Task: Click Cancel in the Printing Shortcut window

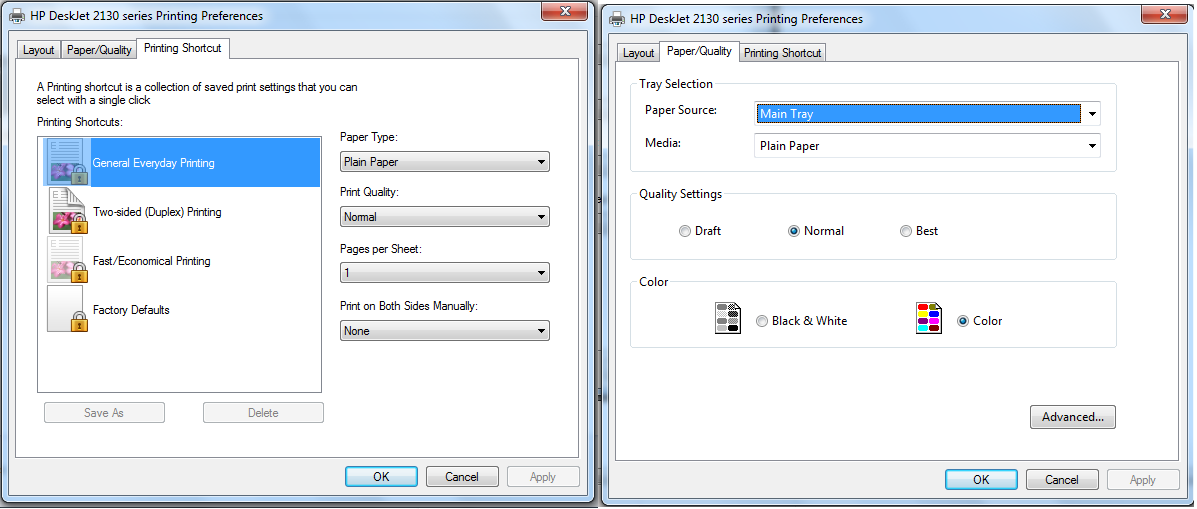Action: (x=462, y=476)
